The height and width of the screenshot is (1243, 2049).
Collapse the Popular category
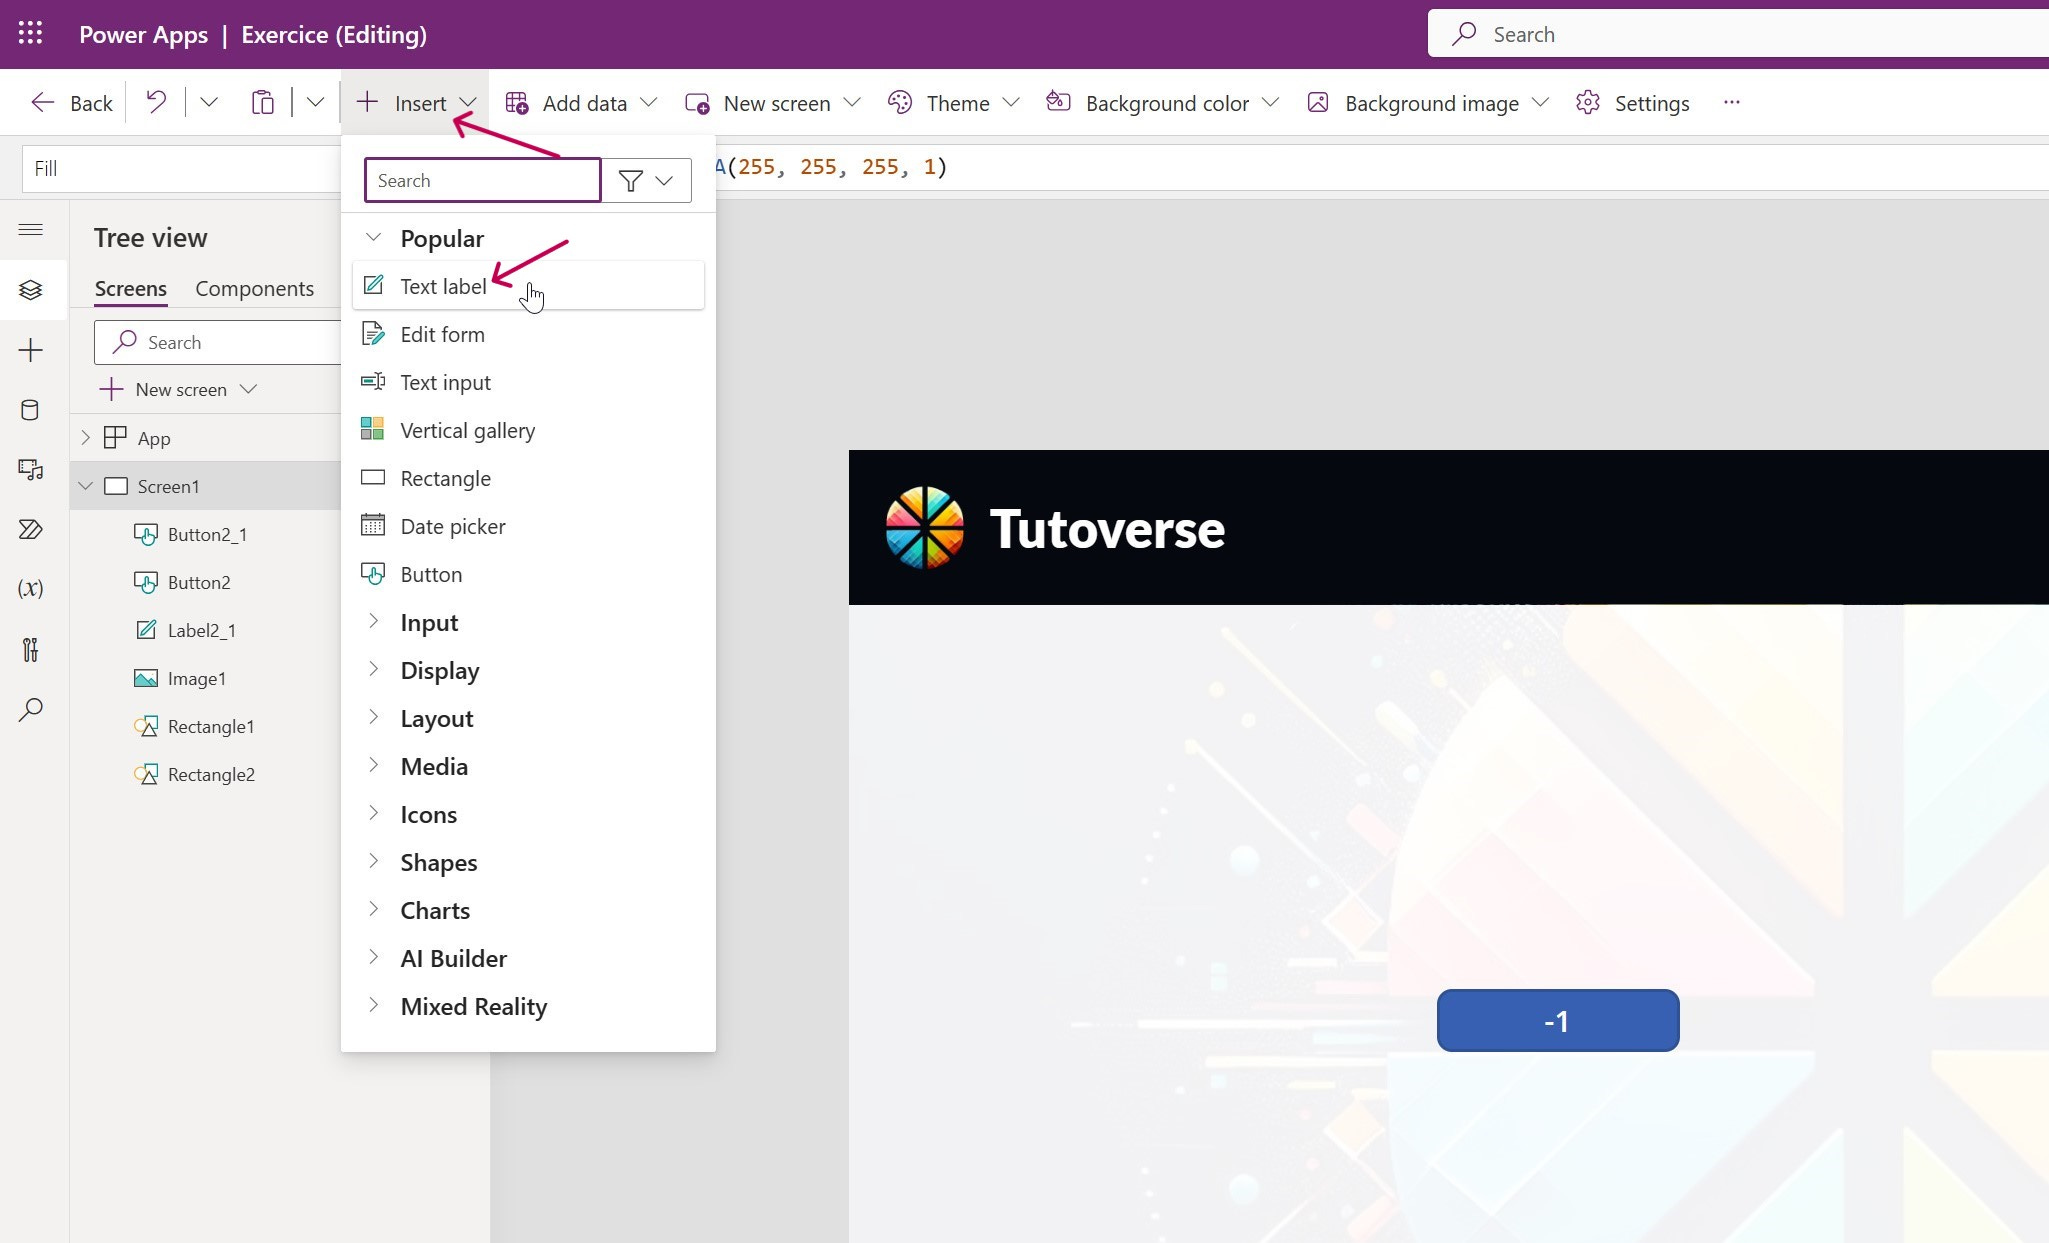(373, 238)
